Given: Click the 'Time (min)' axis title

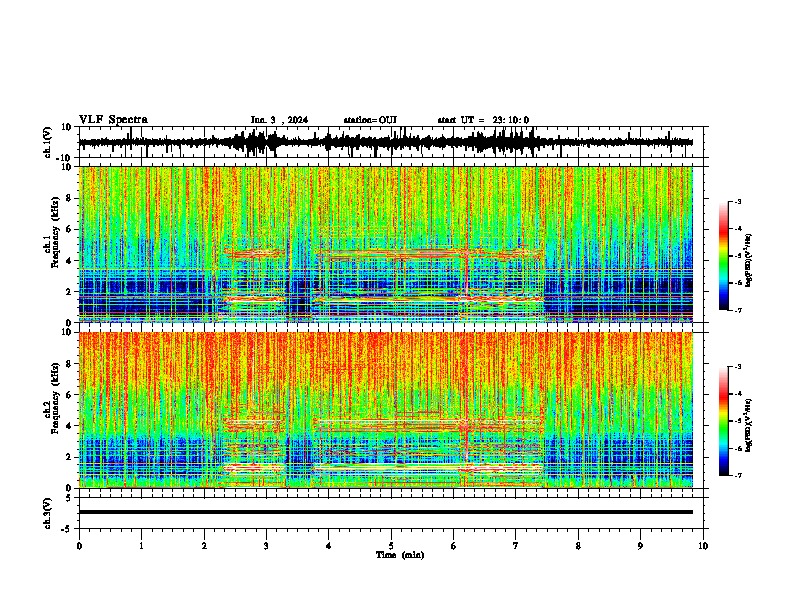Looking at the screenshot, I should tap(400, 555).
